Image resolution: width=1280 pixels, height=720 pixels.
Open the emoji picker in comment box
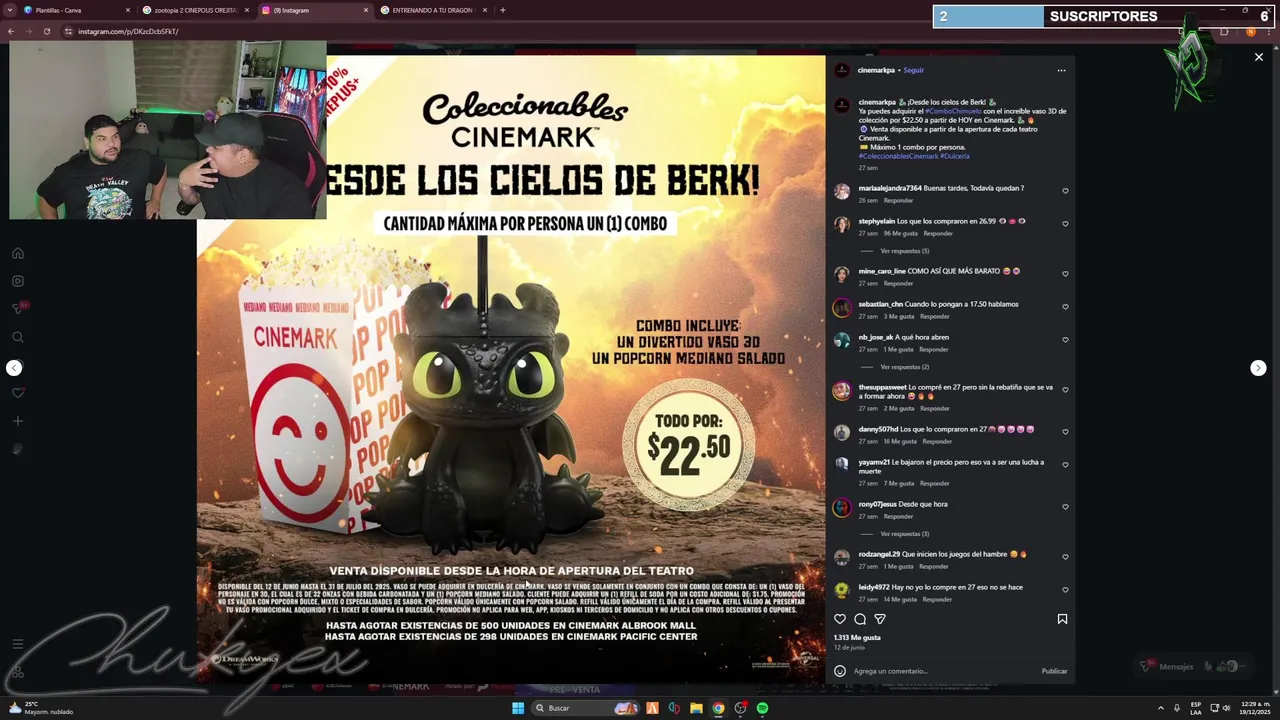840,671
